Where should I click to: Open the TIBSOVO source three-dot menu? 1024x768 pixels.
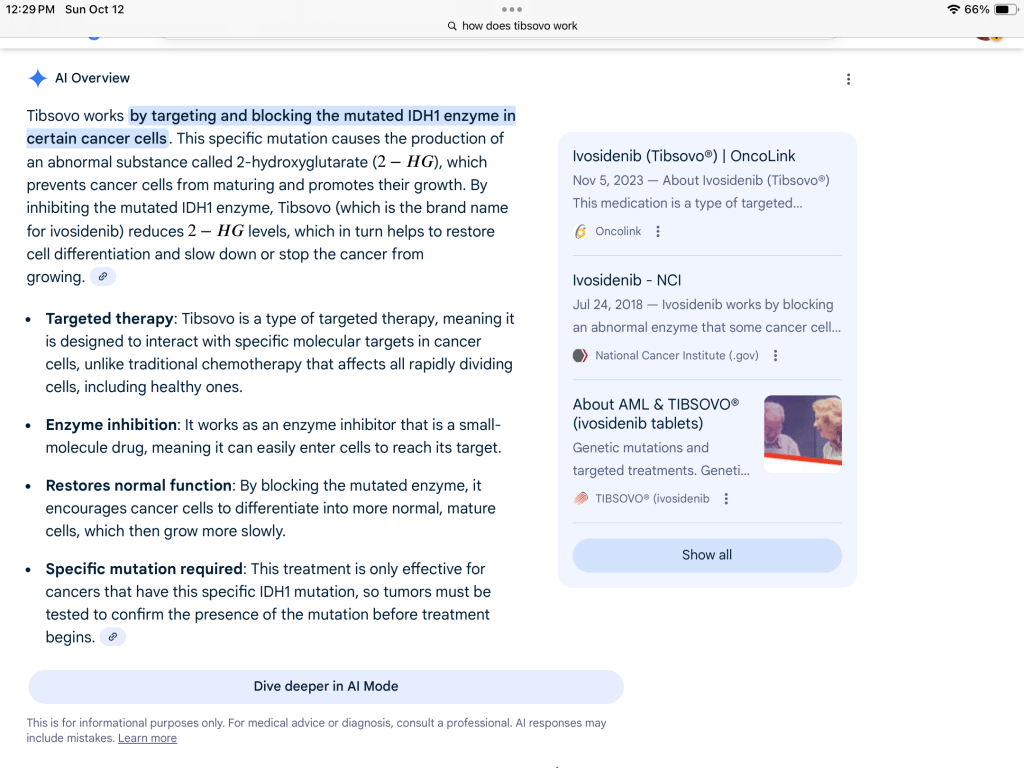[x=726, y=499]
